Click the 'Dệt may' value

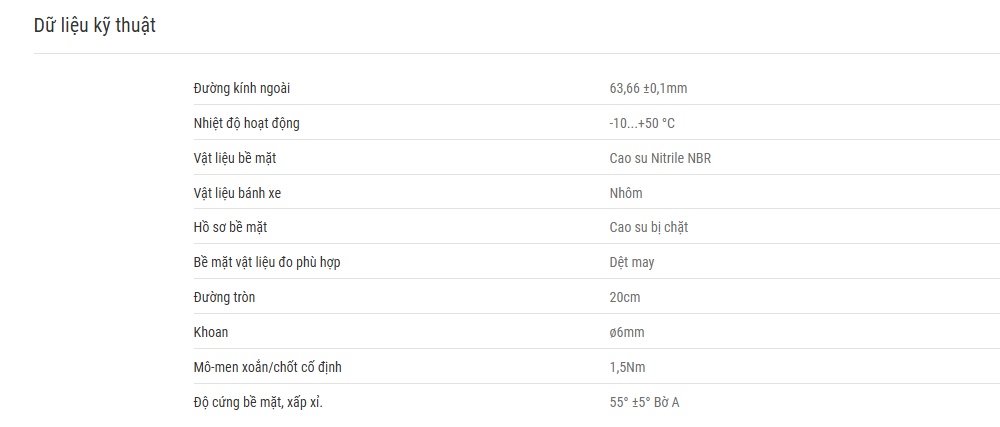click(x=632, y=263)
